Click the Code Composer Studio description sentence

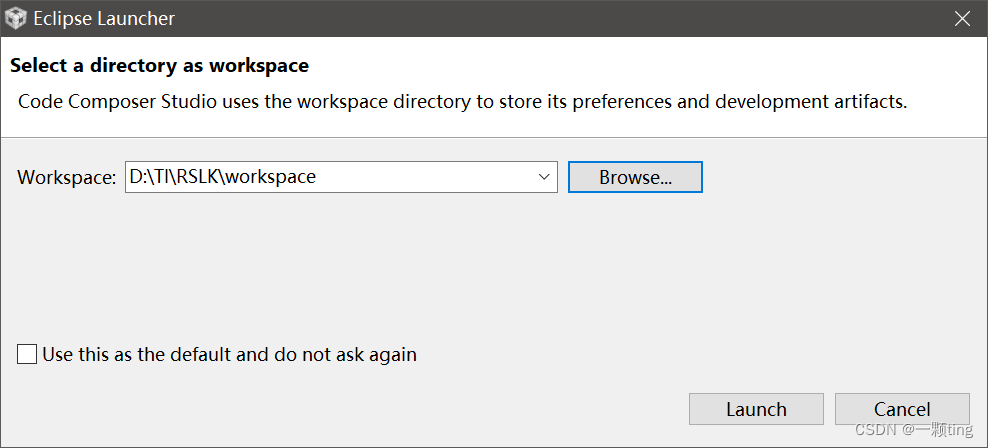462,102
